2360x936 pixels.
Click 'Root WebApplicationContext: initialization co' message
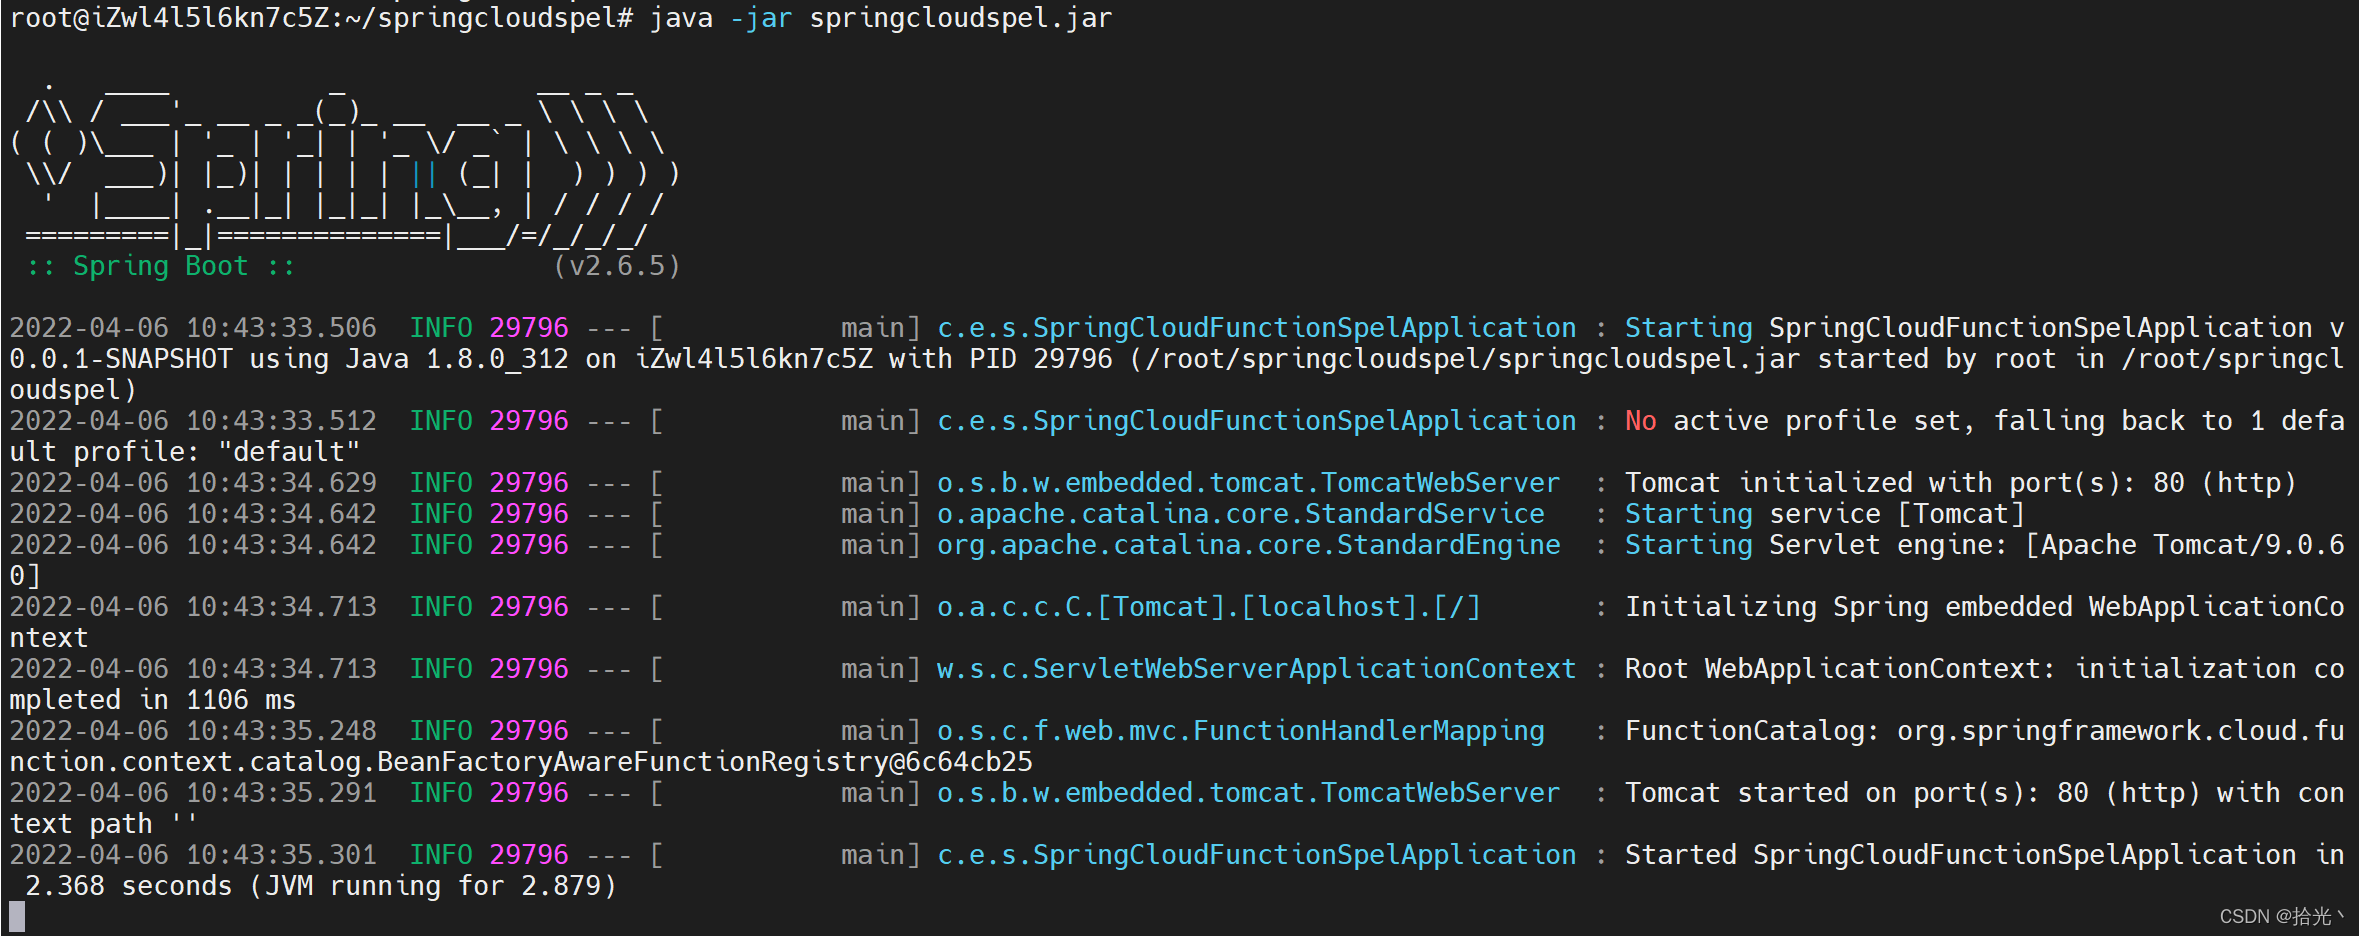point(1985,669)
